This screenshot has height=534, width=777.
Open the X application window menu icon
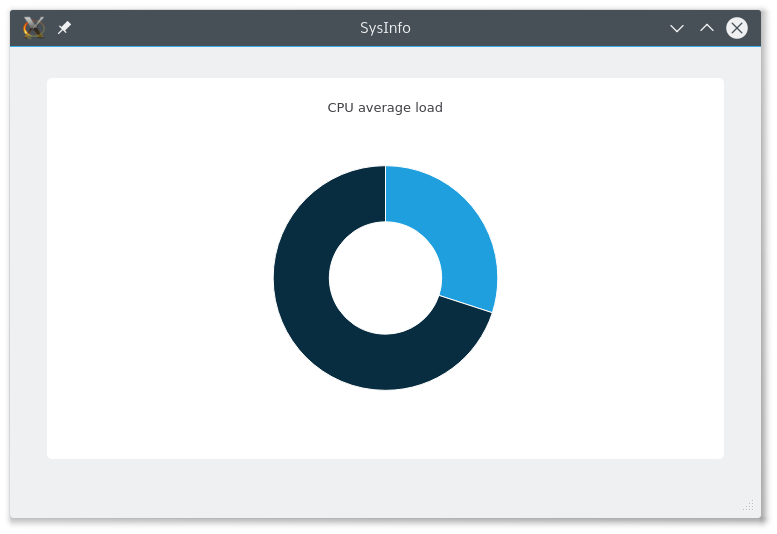(x=34, y=28)
